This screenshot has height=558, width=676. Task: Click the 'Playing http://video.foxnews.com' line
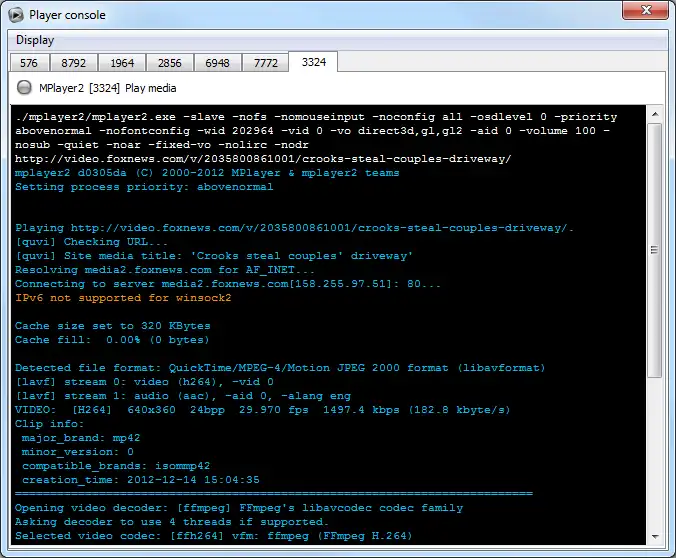point(294,228)
